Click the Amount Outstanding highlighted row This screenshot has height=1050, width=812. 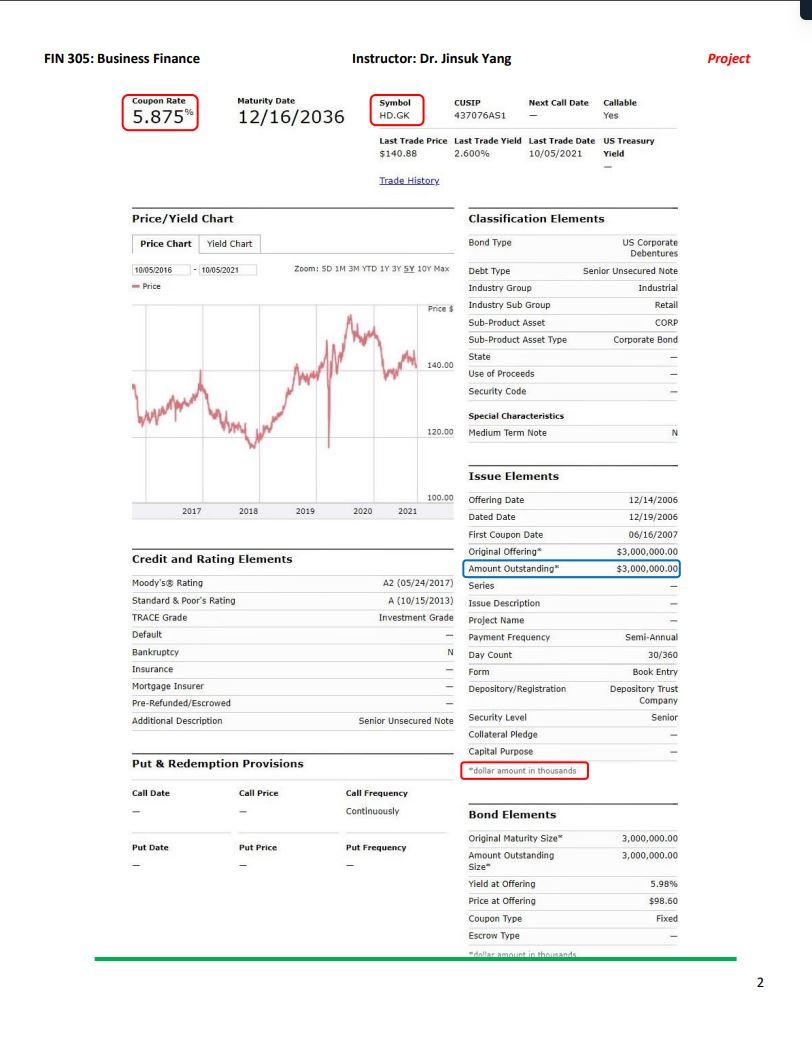(575, 569)
